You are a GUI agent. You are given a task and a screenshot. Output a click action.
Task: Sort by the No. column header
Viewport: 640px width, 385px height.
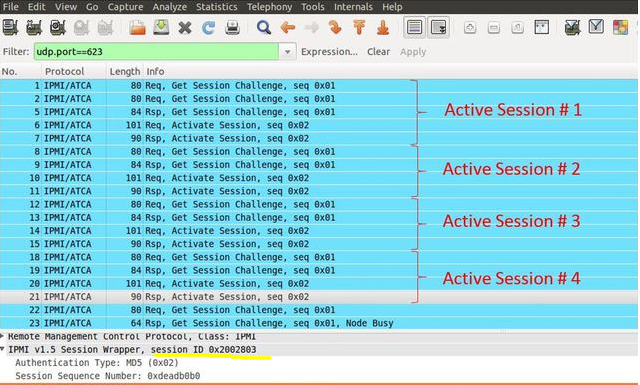[20, 71]
